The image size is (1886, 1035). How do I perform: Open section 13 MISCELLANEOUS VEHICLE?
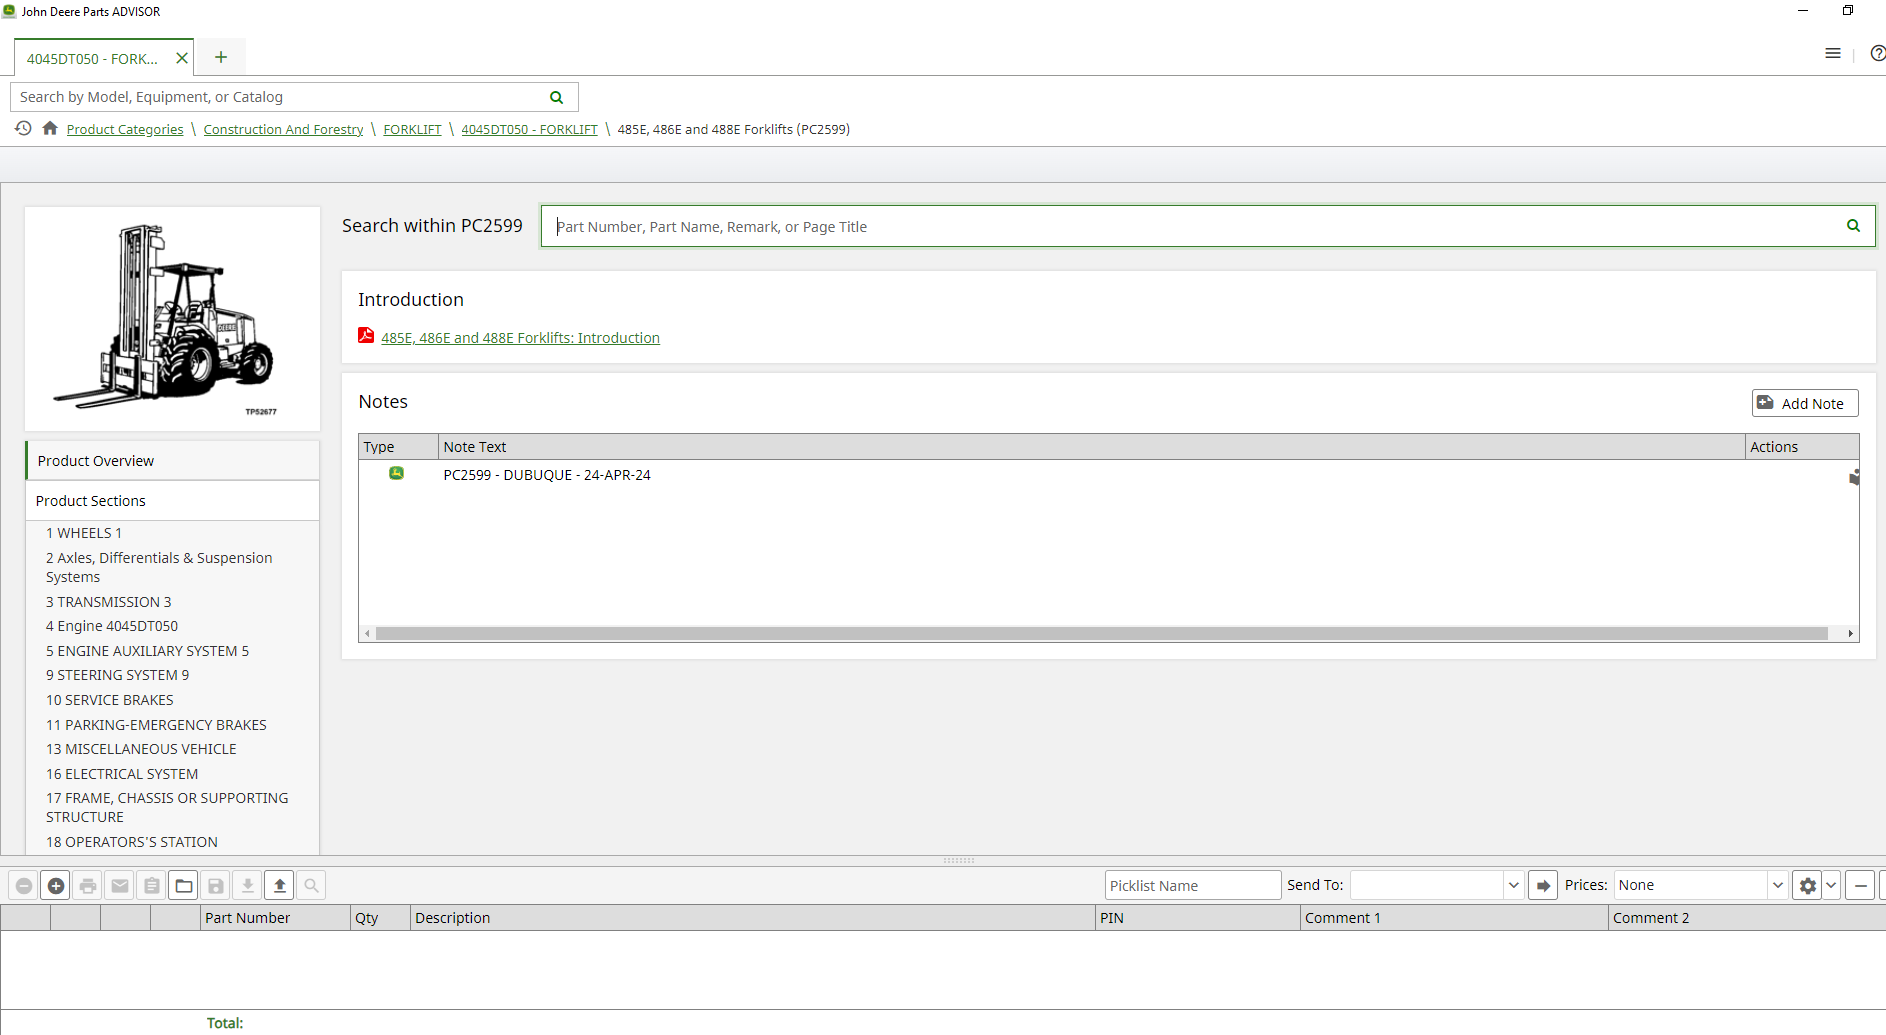(x=141, y=749)
